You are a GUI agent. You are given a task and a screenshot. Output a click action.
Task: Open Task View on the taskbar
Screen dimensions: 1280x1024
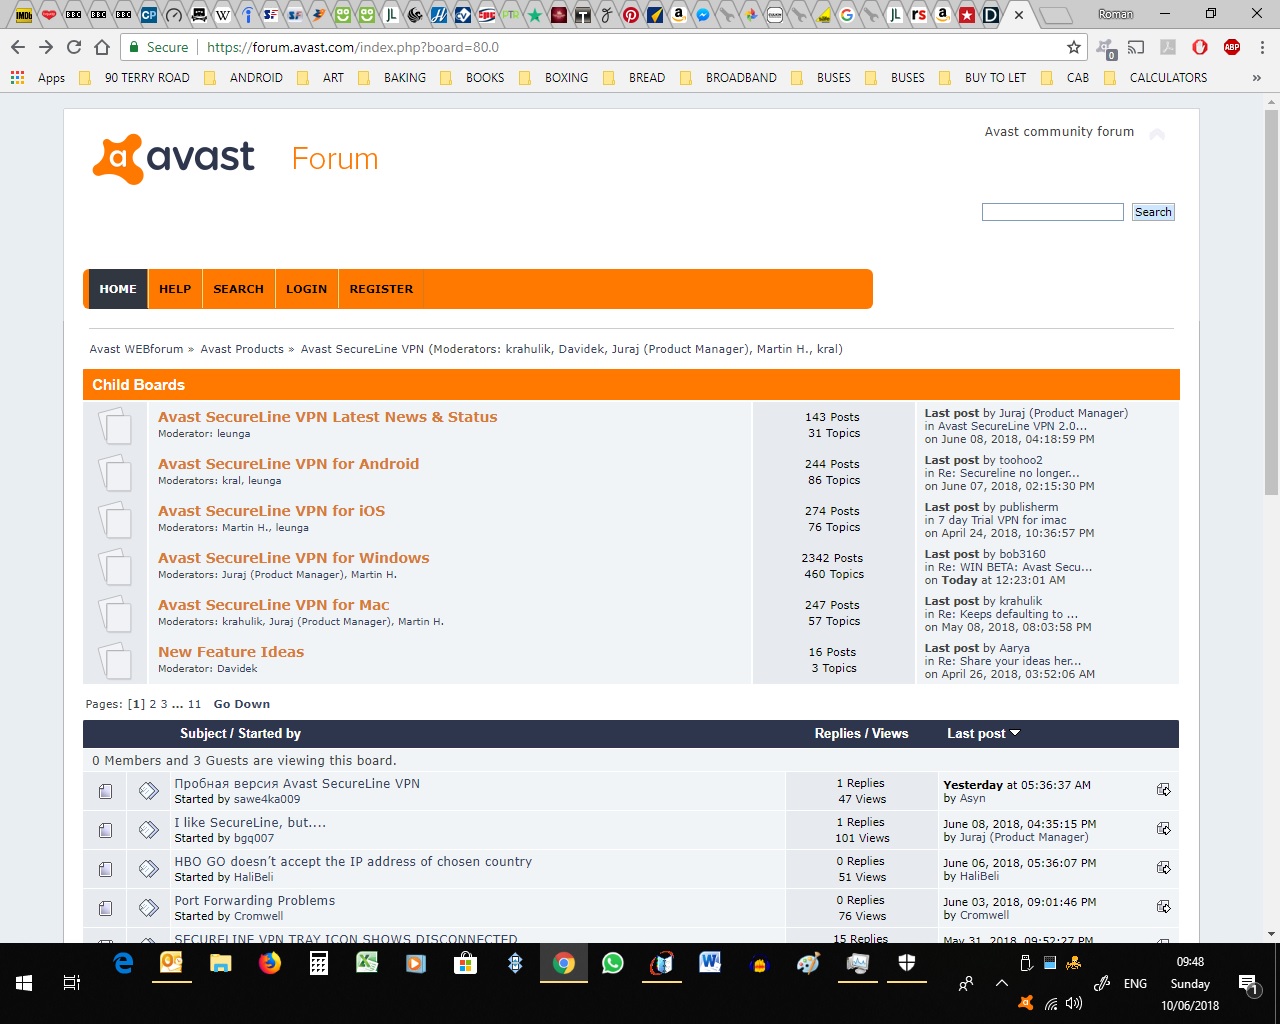(72, 983)
